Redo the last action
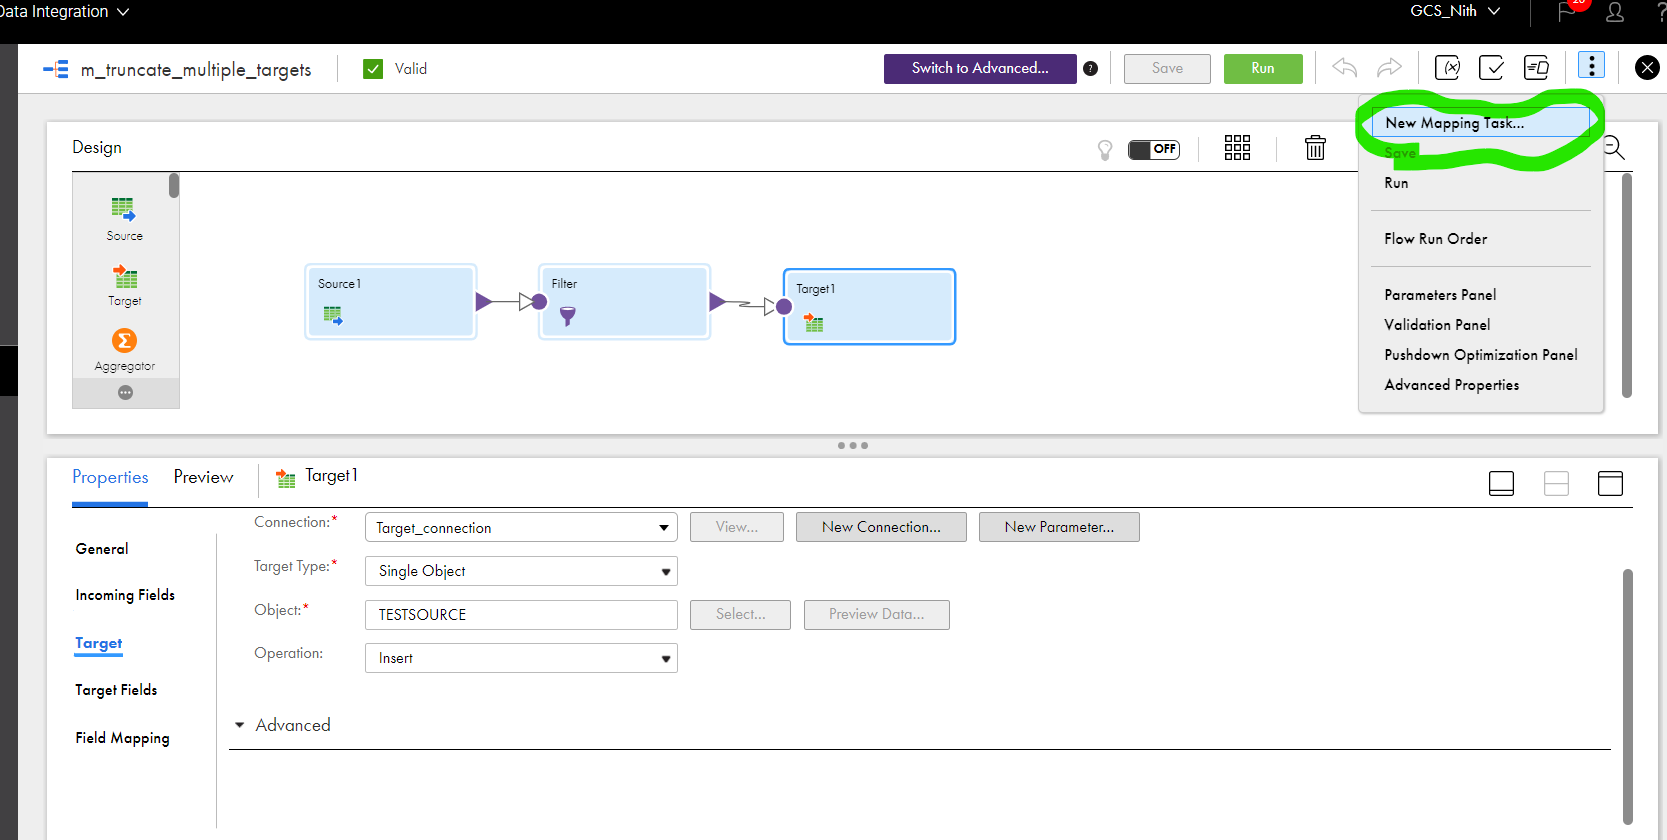1667x840 pixels. point(1389,68)
